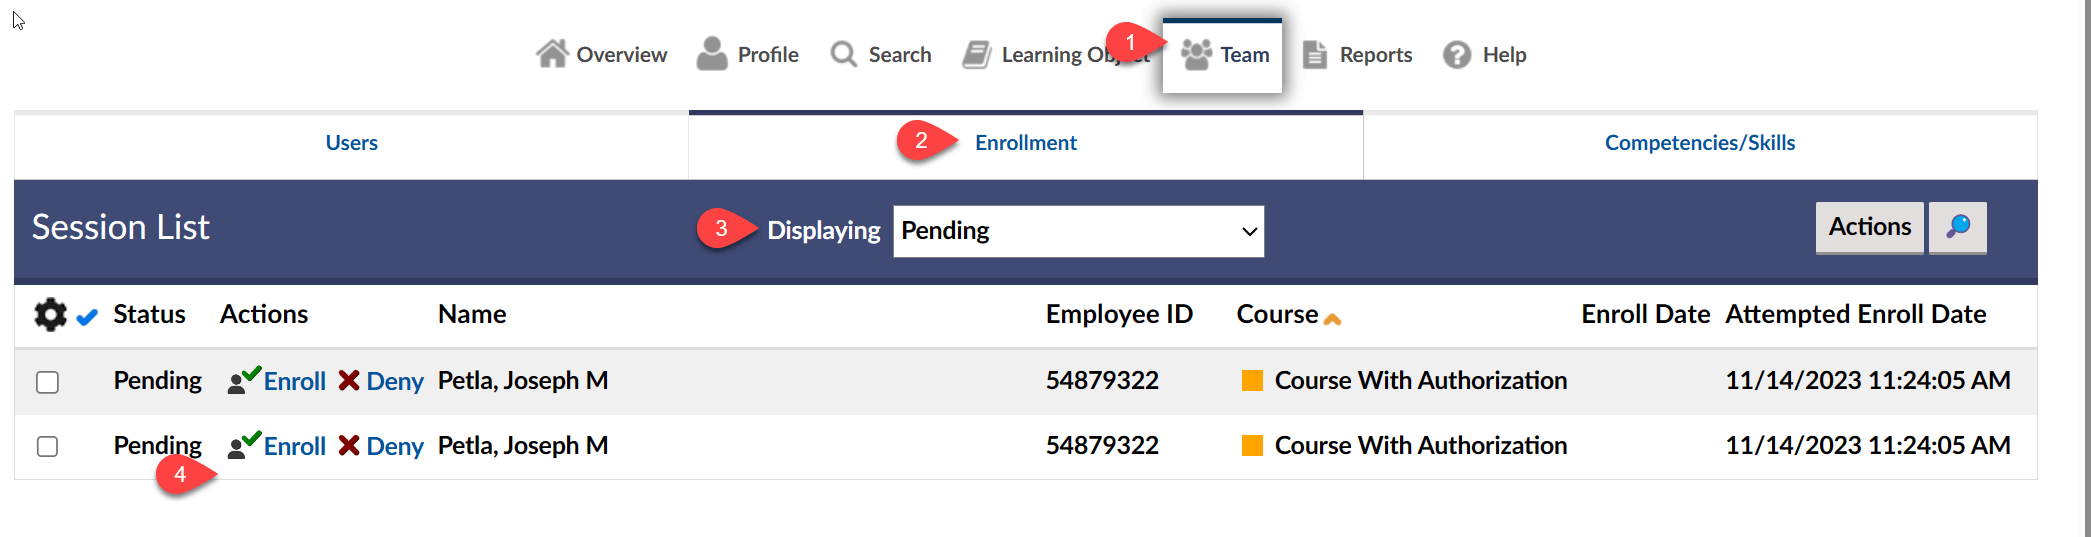Sort by the Status column header
This screenshot has height=537, width=2091.
149,314
